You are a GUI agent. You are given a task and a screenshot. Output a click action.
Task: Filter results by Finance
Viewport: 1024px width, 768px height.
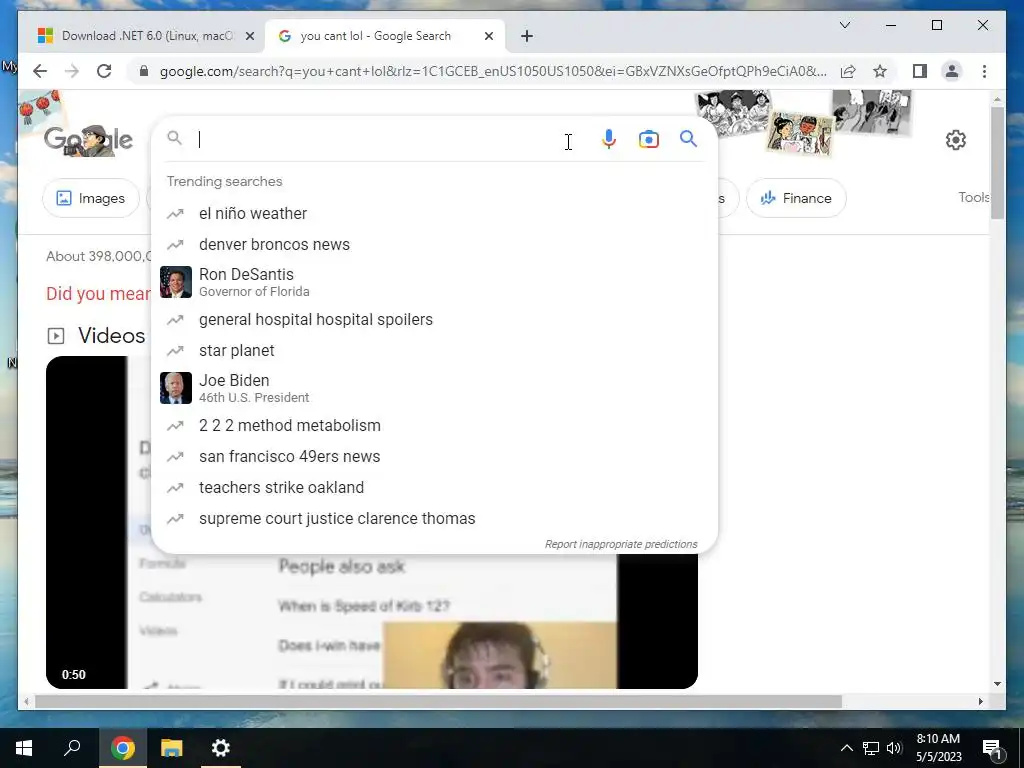click(796, 198)
